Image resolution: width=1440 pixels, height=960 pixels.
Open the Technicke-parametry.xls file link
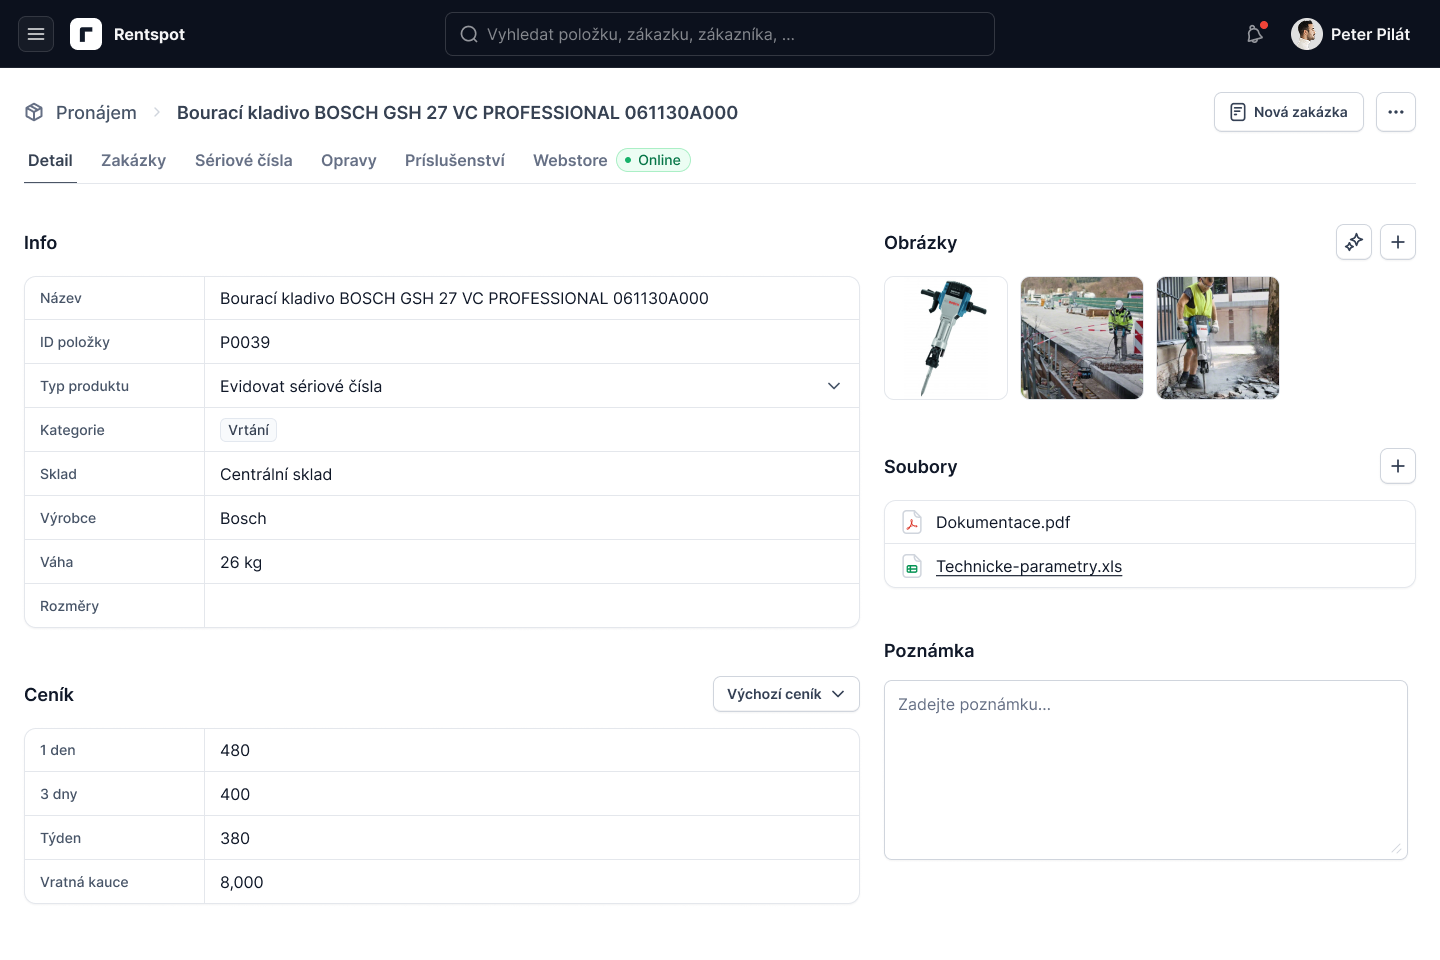pyautogui.click(x=1028, y=566)
